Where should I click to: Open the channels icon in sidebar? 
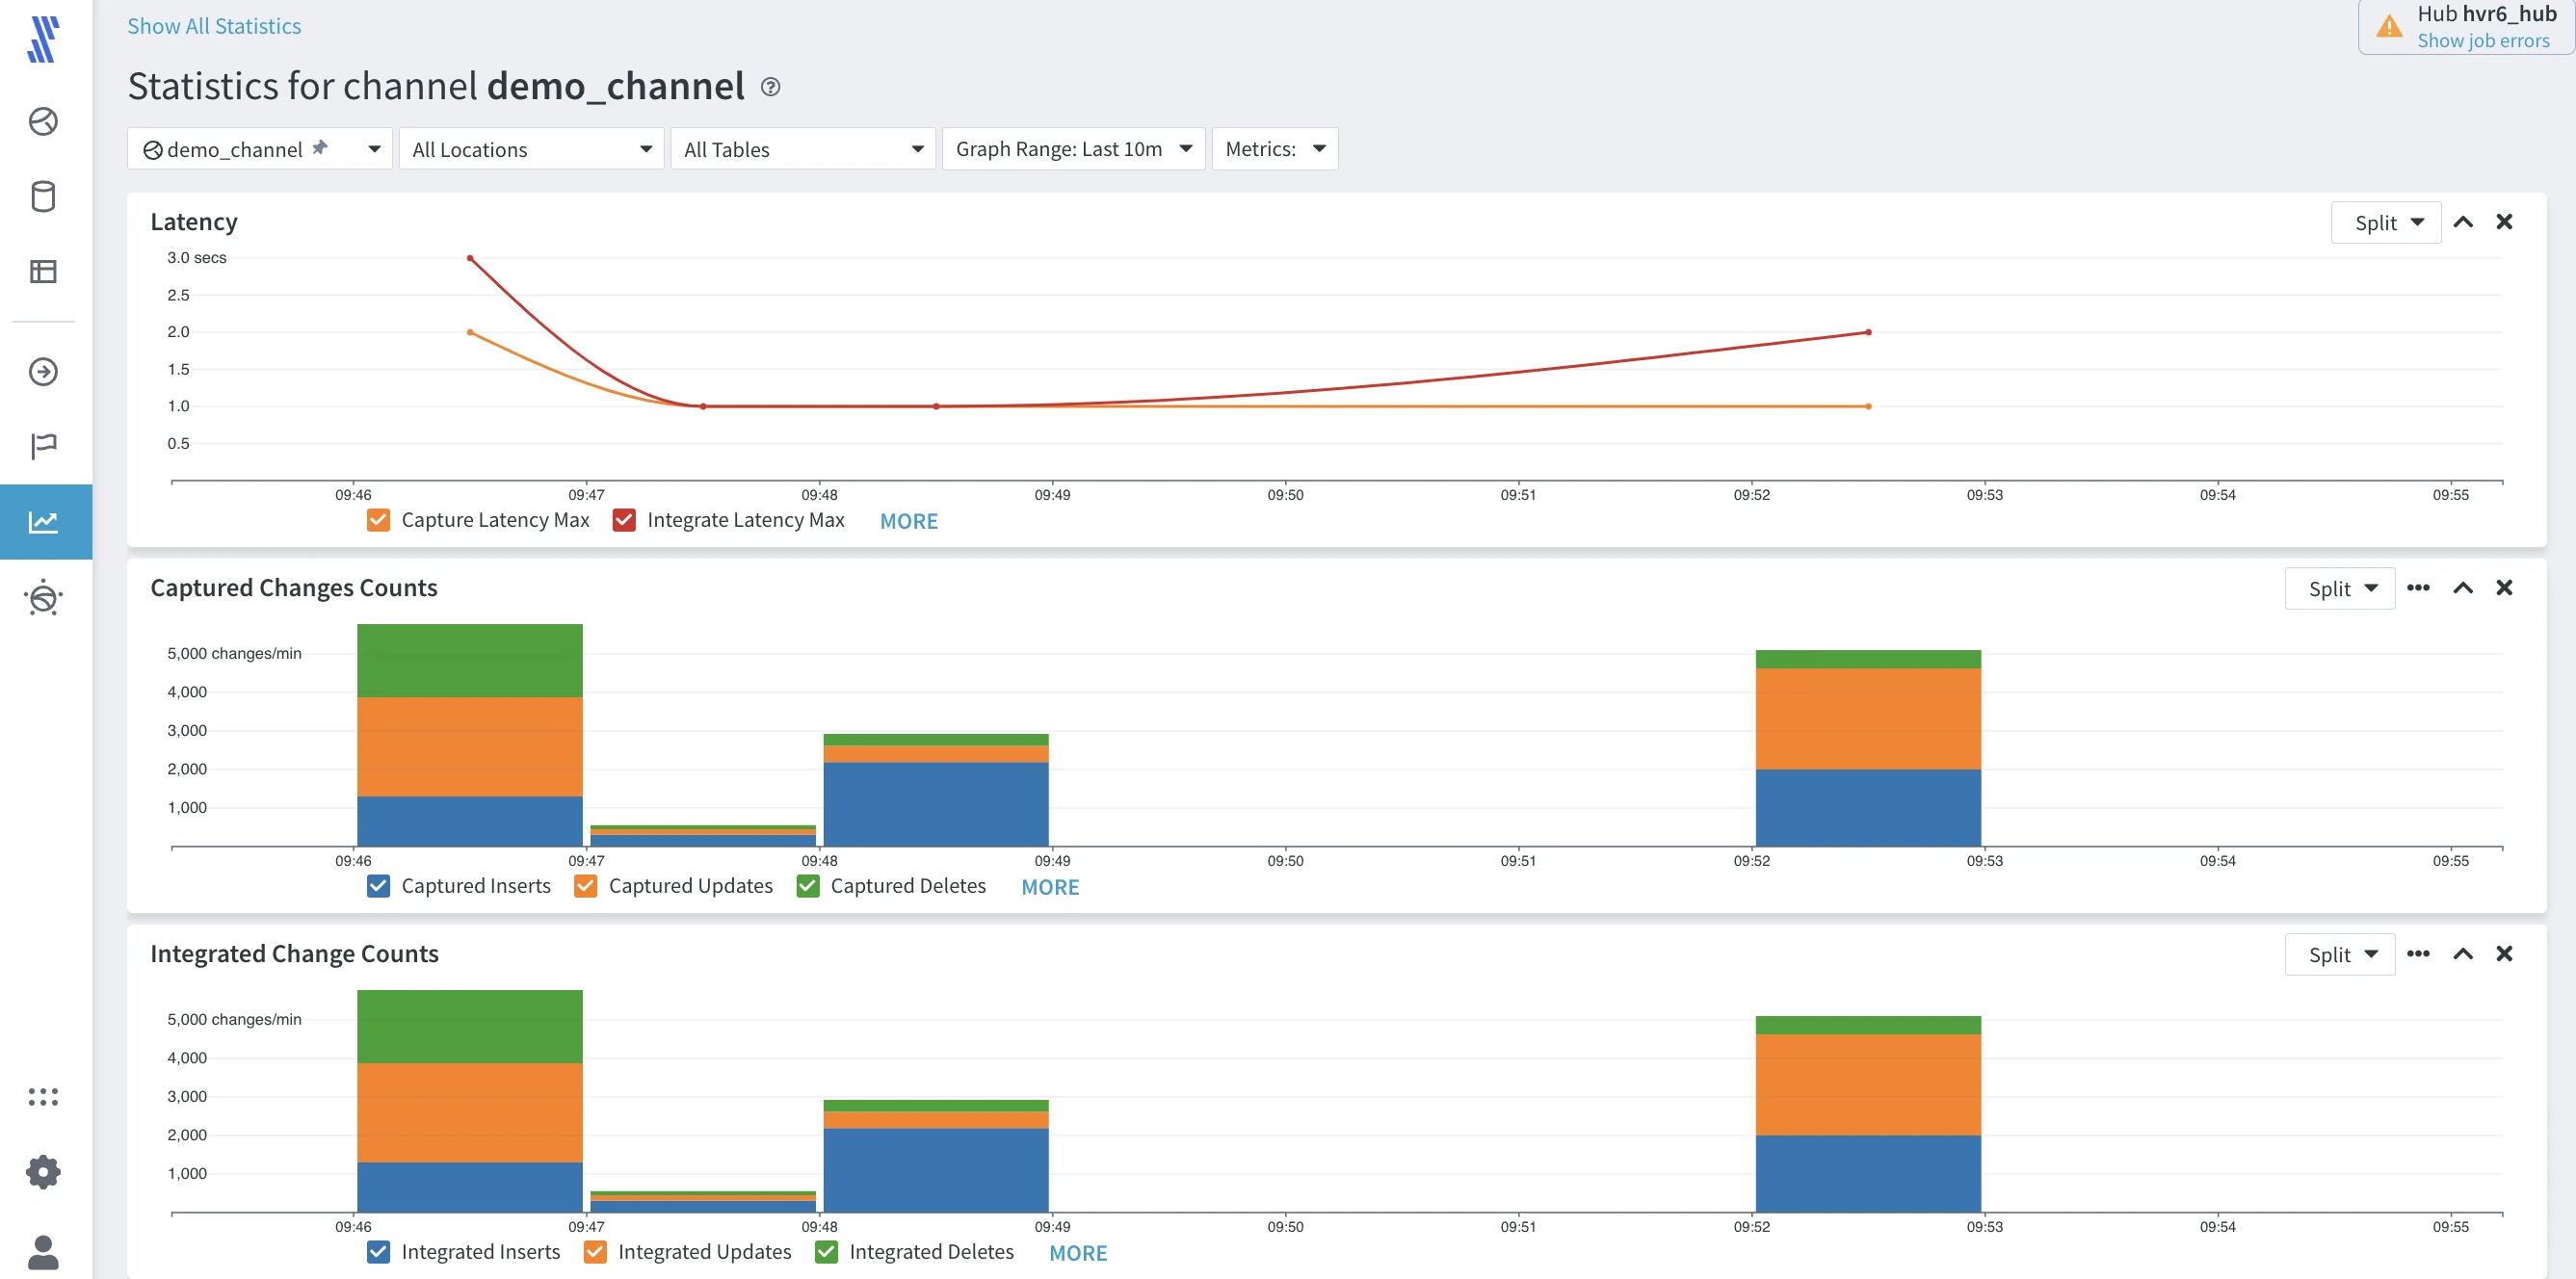coord(43,121)
